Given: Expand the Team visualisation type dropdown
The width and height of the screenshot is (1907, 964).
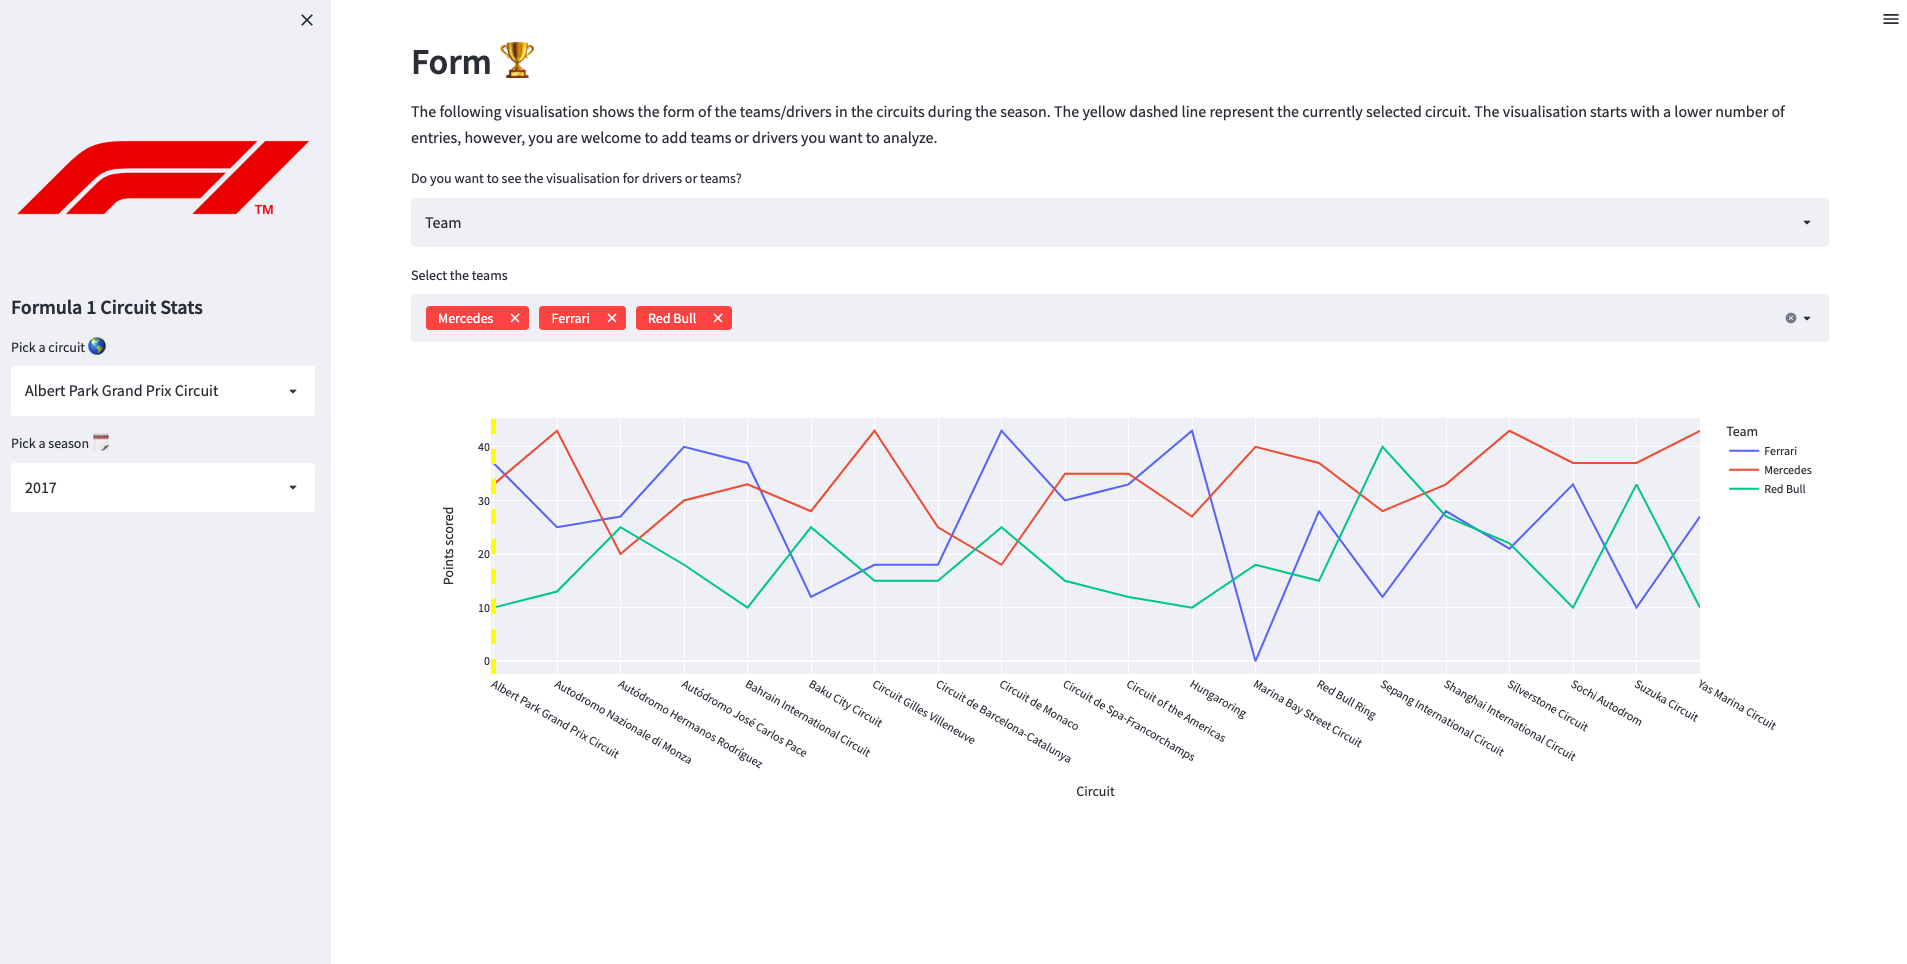Looking at the screenshot, I should tap(1119, 223).
